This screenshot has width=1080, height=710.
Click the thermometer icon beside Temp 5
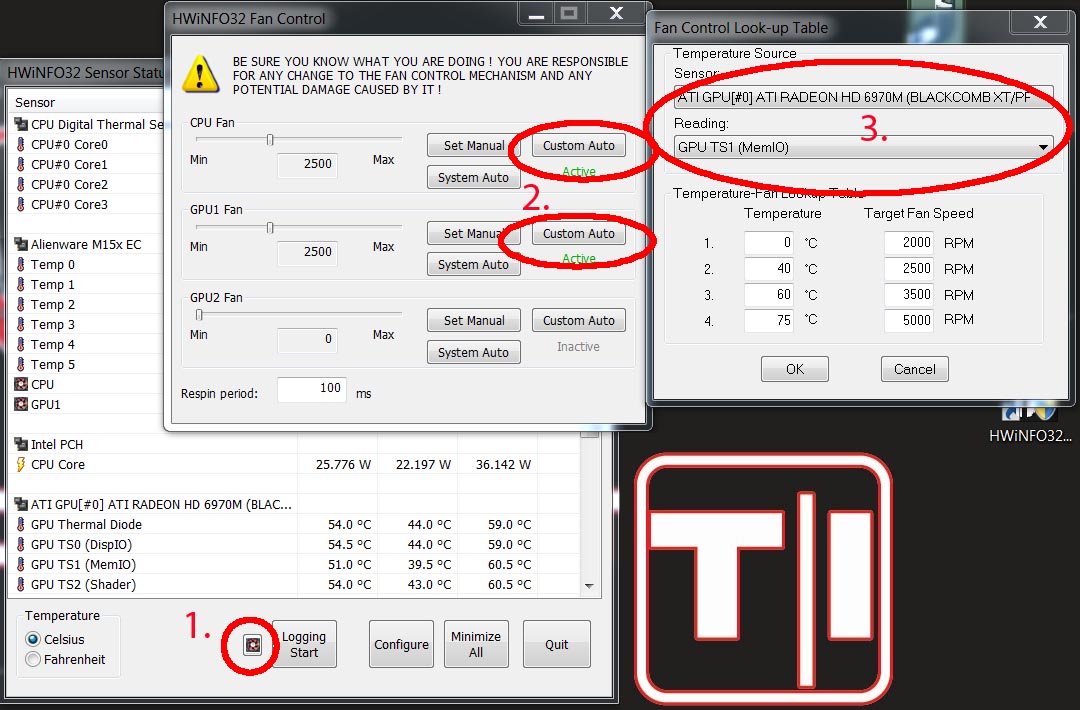point(21,364)
